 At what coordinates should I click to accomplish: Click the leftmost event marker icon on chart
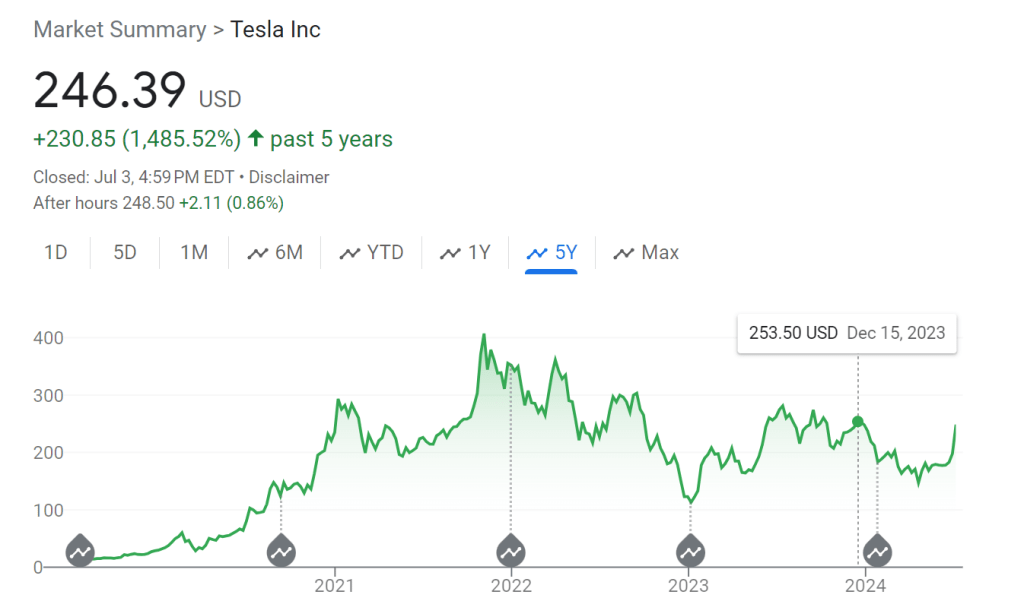pos(80,550)
